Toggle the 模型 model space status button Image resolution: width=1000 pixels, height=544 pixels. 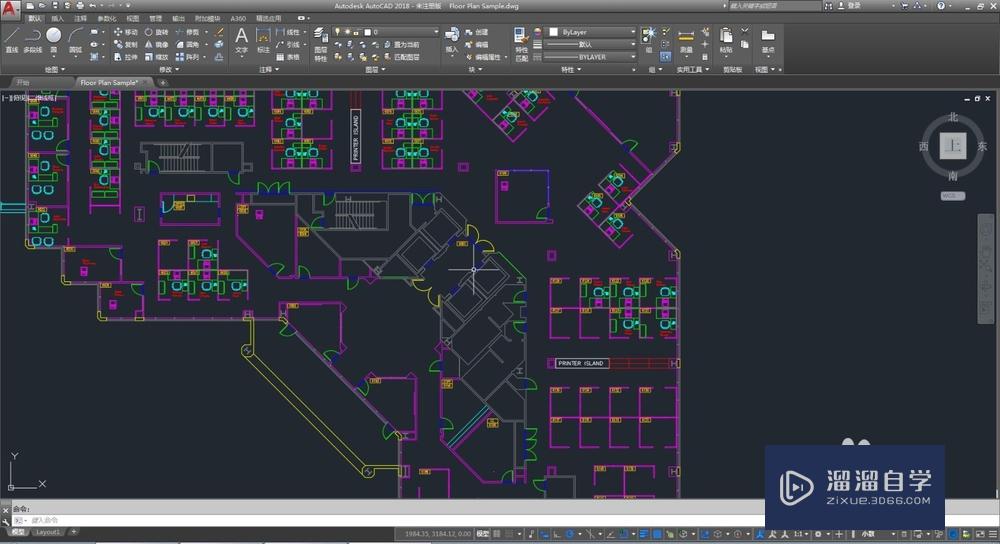click(x=482, y=533)
